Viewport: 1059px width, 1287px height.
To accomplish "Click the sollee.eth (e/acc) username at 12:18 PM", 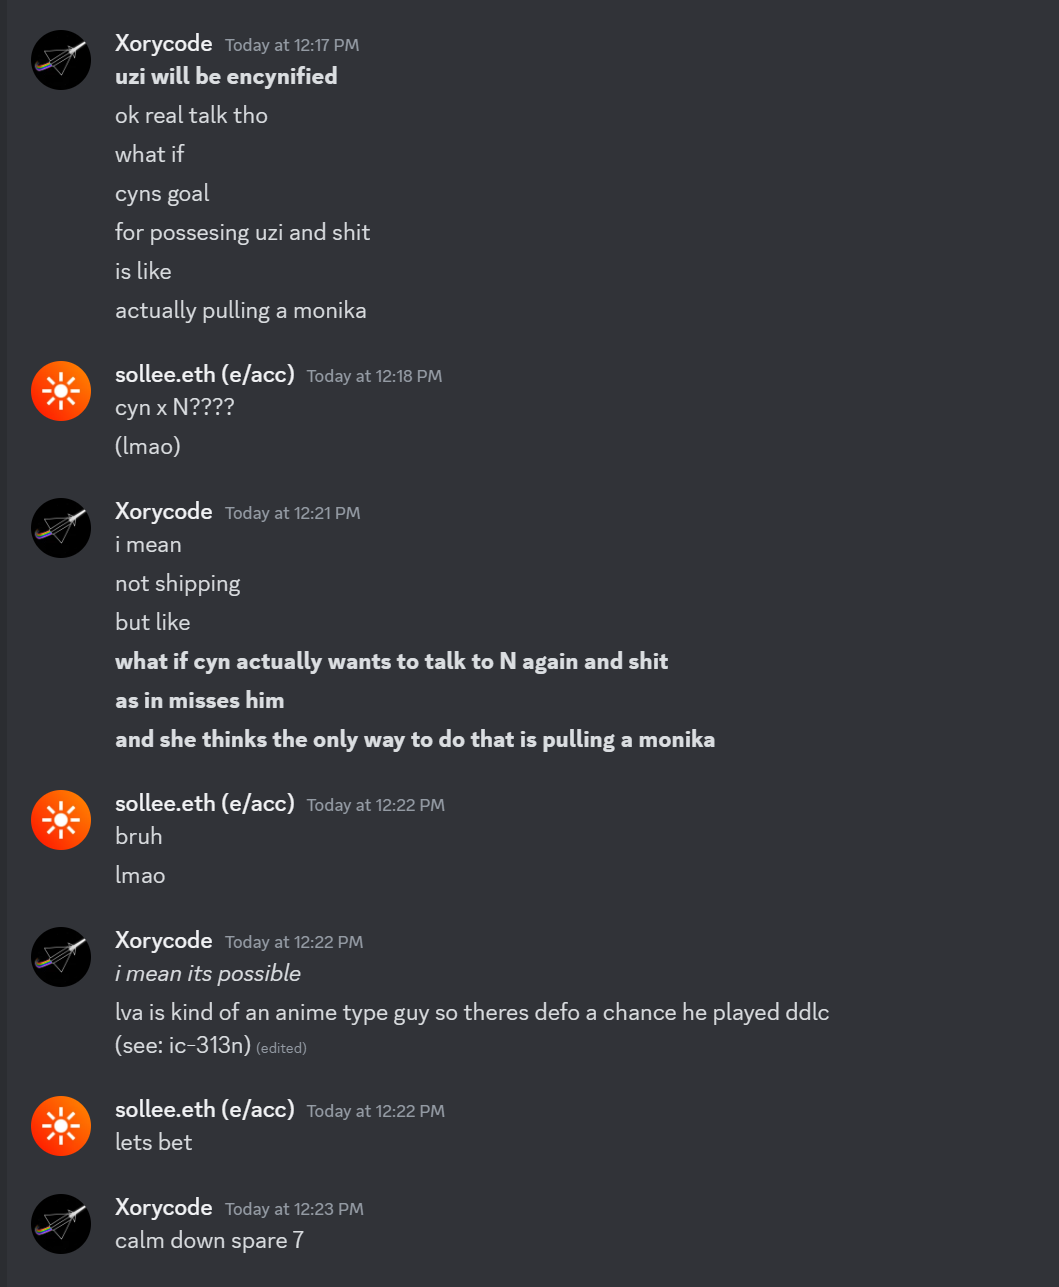I will click(205, 375).
